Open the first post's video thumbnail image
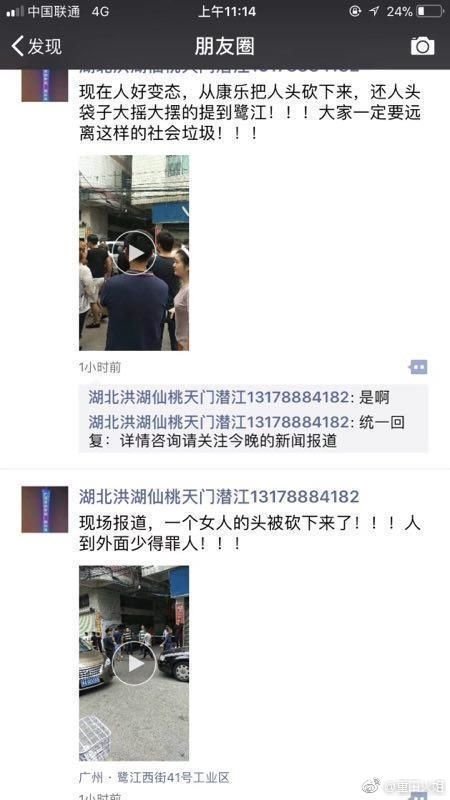450x800 pixels. [x=134, y=253]
